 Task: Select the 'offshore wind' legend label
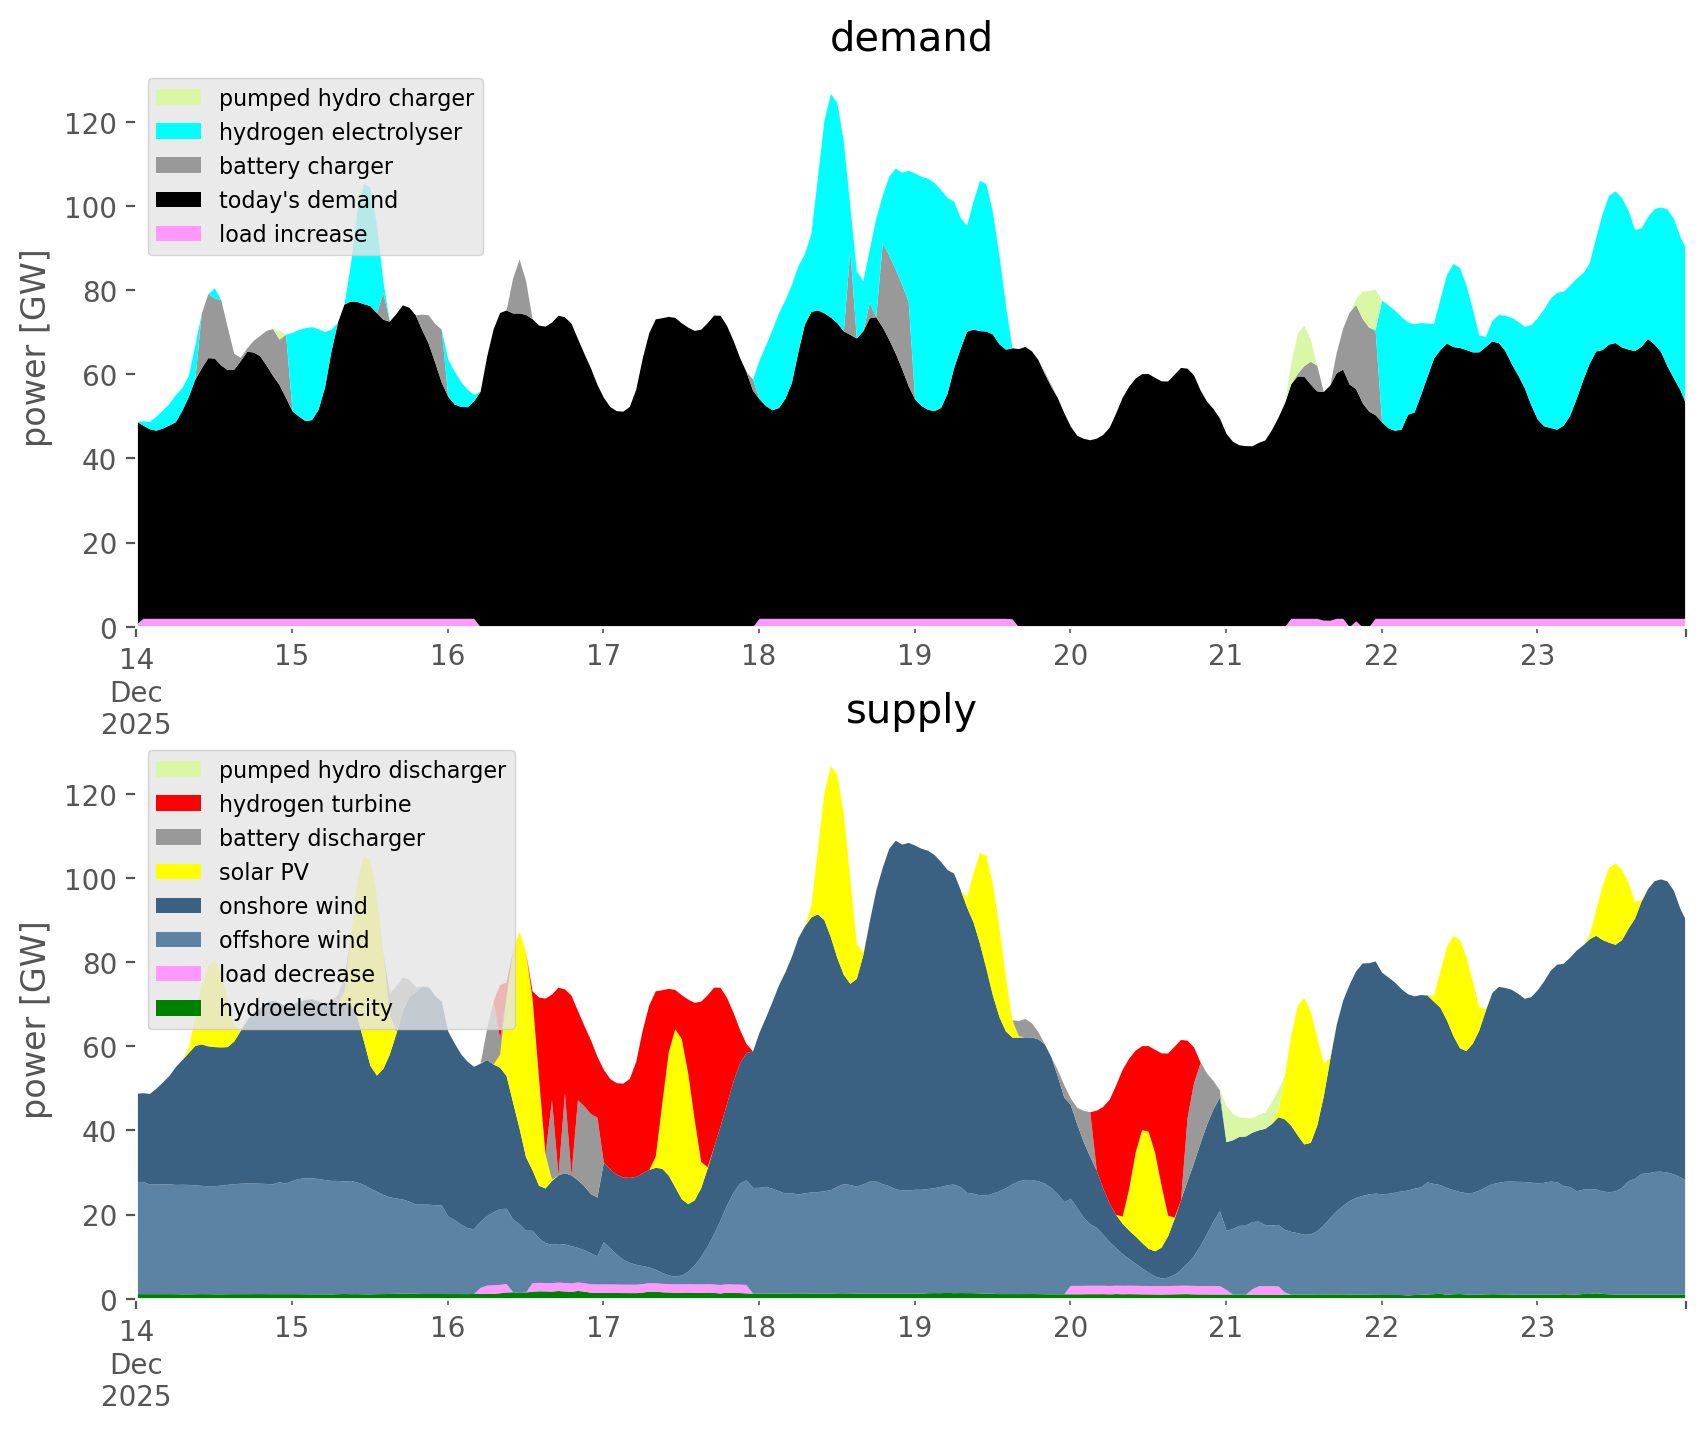tap(293, 940)
